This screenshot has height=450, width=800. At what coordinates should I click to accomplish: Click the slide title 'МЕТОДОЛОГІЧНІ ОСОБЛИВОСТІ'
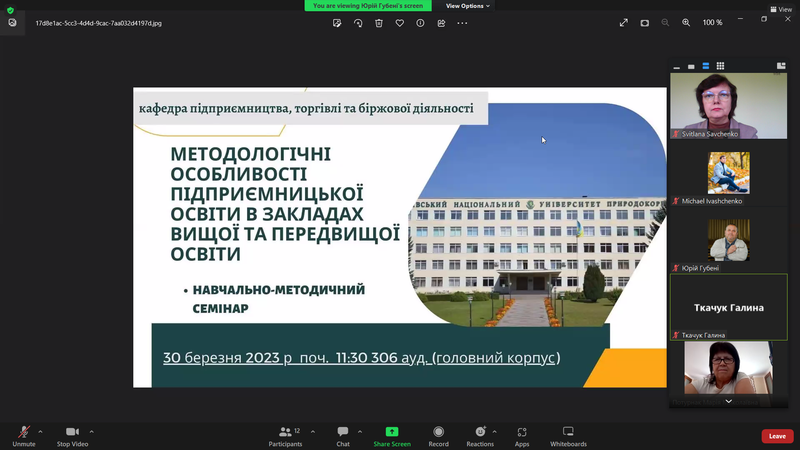[x=251, y=164]
